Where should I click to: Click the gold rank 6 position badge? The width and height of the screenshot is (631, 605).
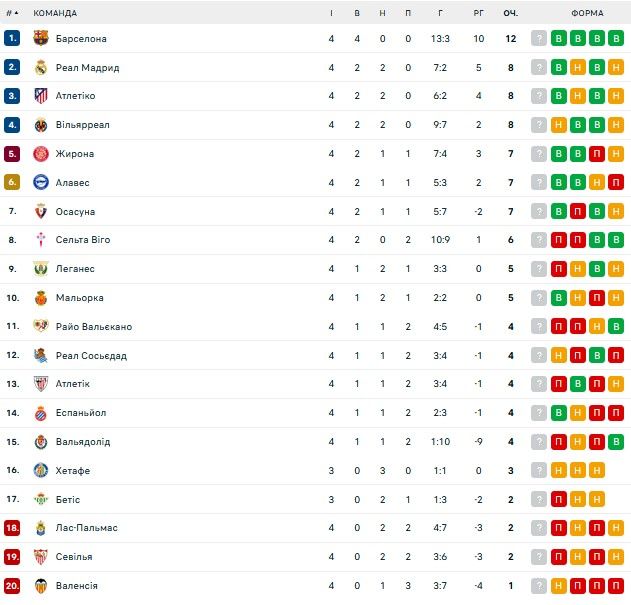(x=12, y=183)
